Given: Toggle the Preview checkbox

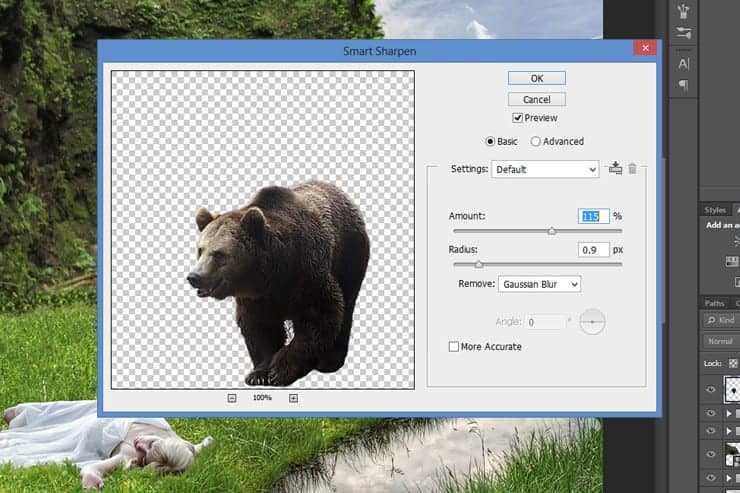Looking at the screenshot, I should pos(518,117).
